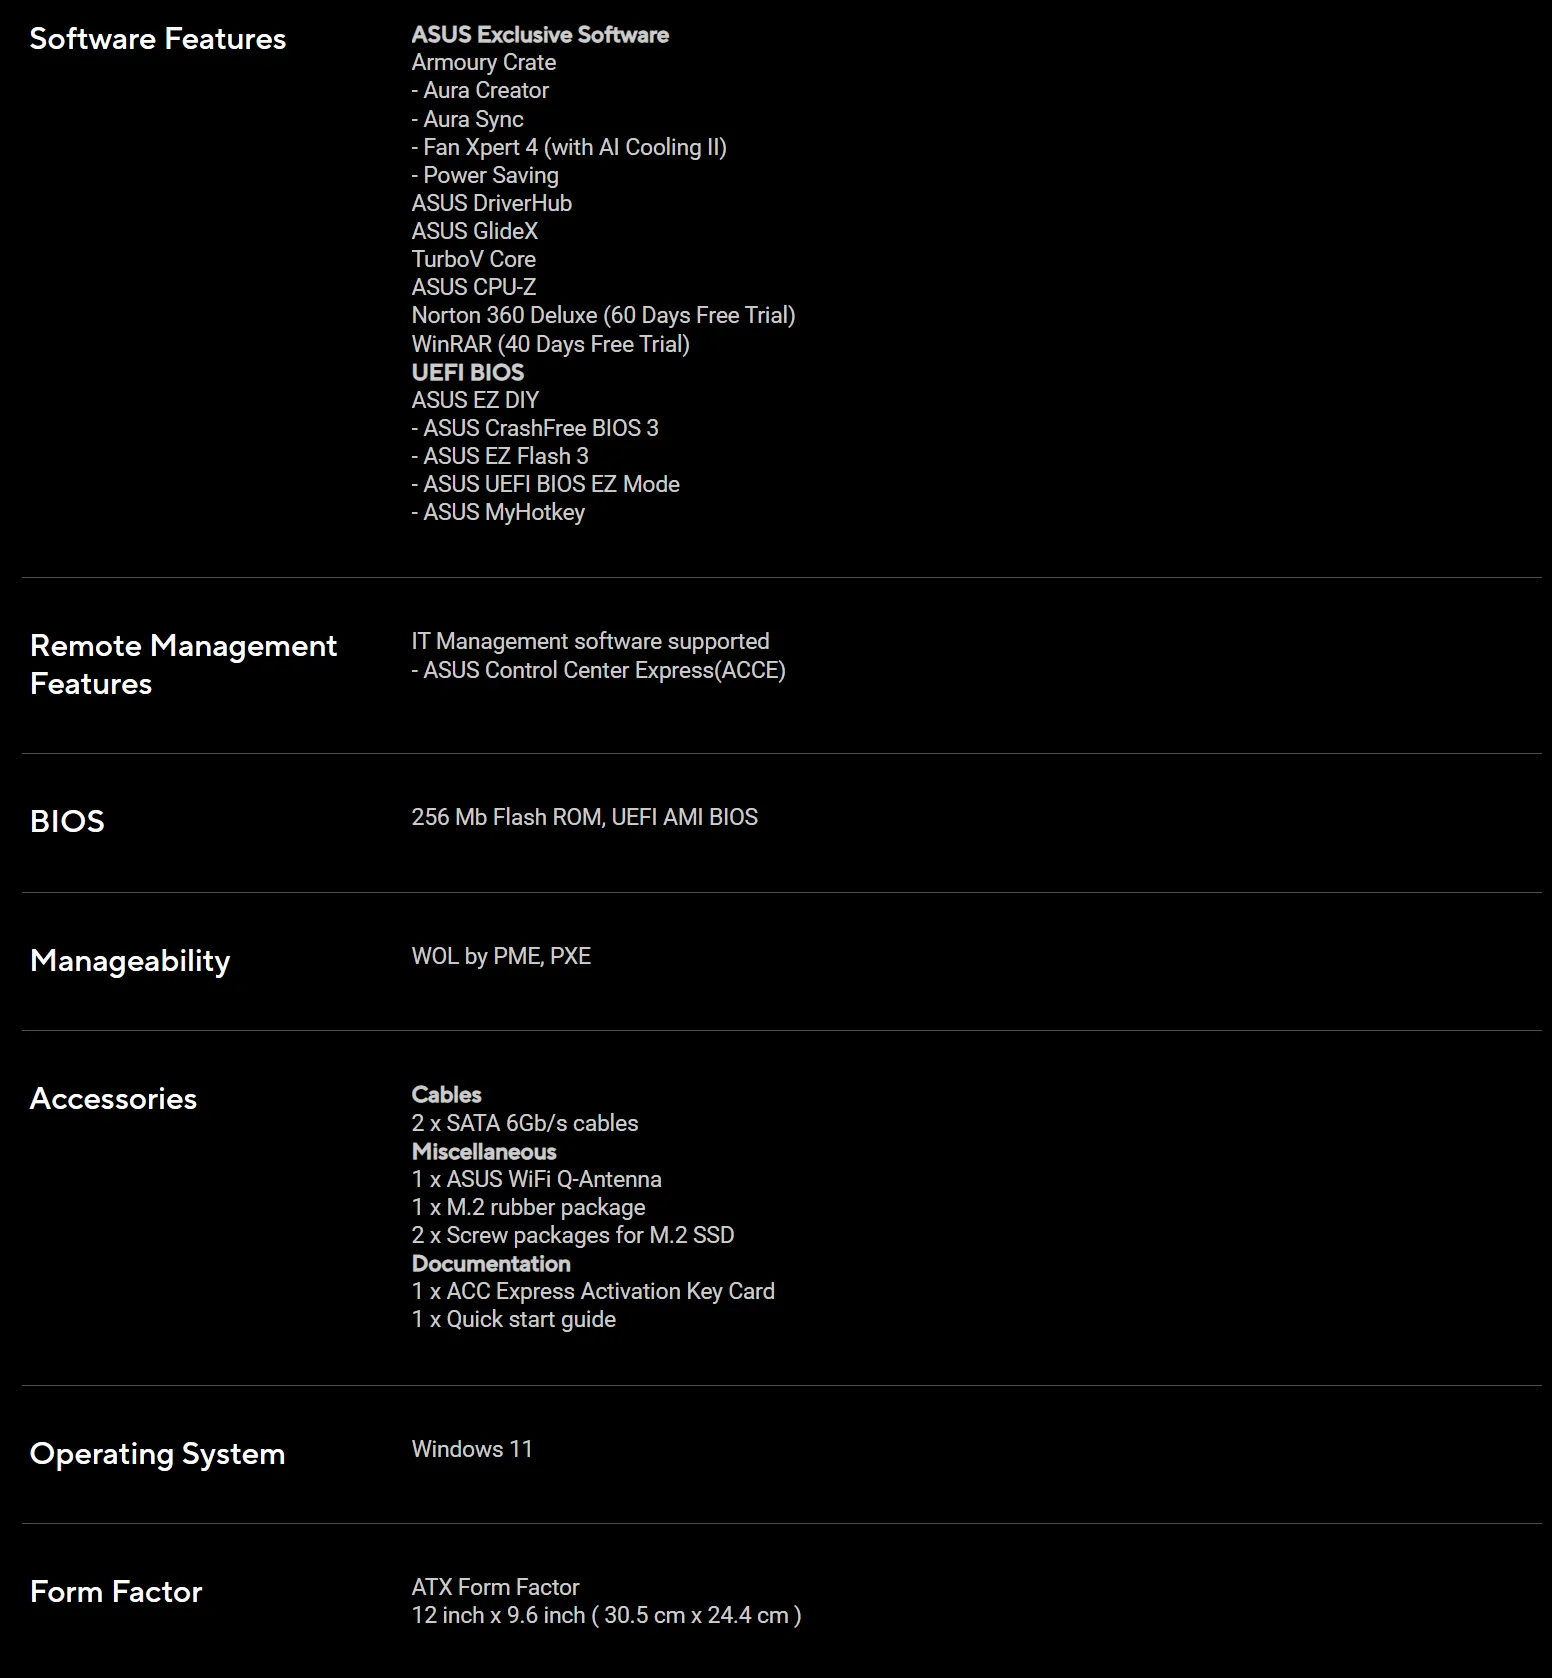Image resolution: width=1552 pixels, height=1678 pixels.
Task: Click the ASUS Control Center Express line
Action: pos(598,670)
